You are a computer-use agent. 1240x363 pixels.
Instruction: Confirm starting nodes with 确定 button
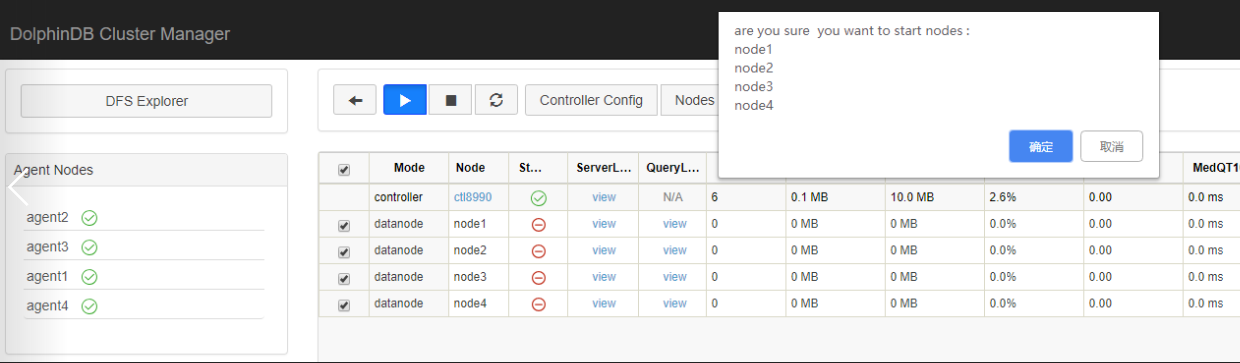coord(1041,146)
